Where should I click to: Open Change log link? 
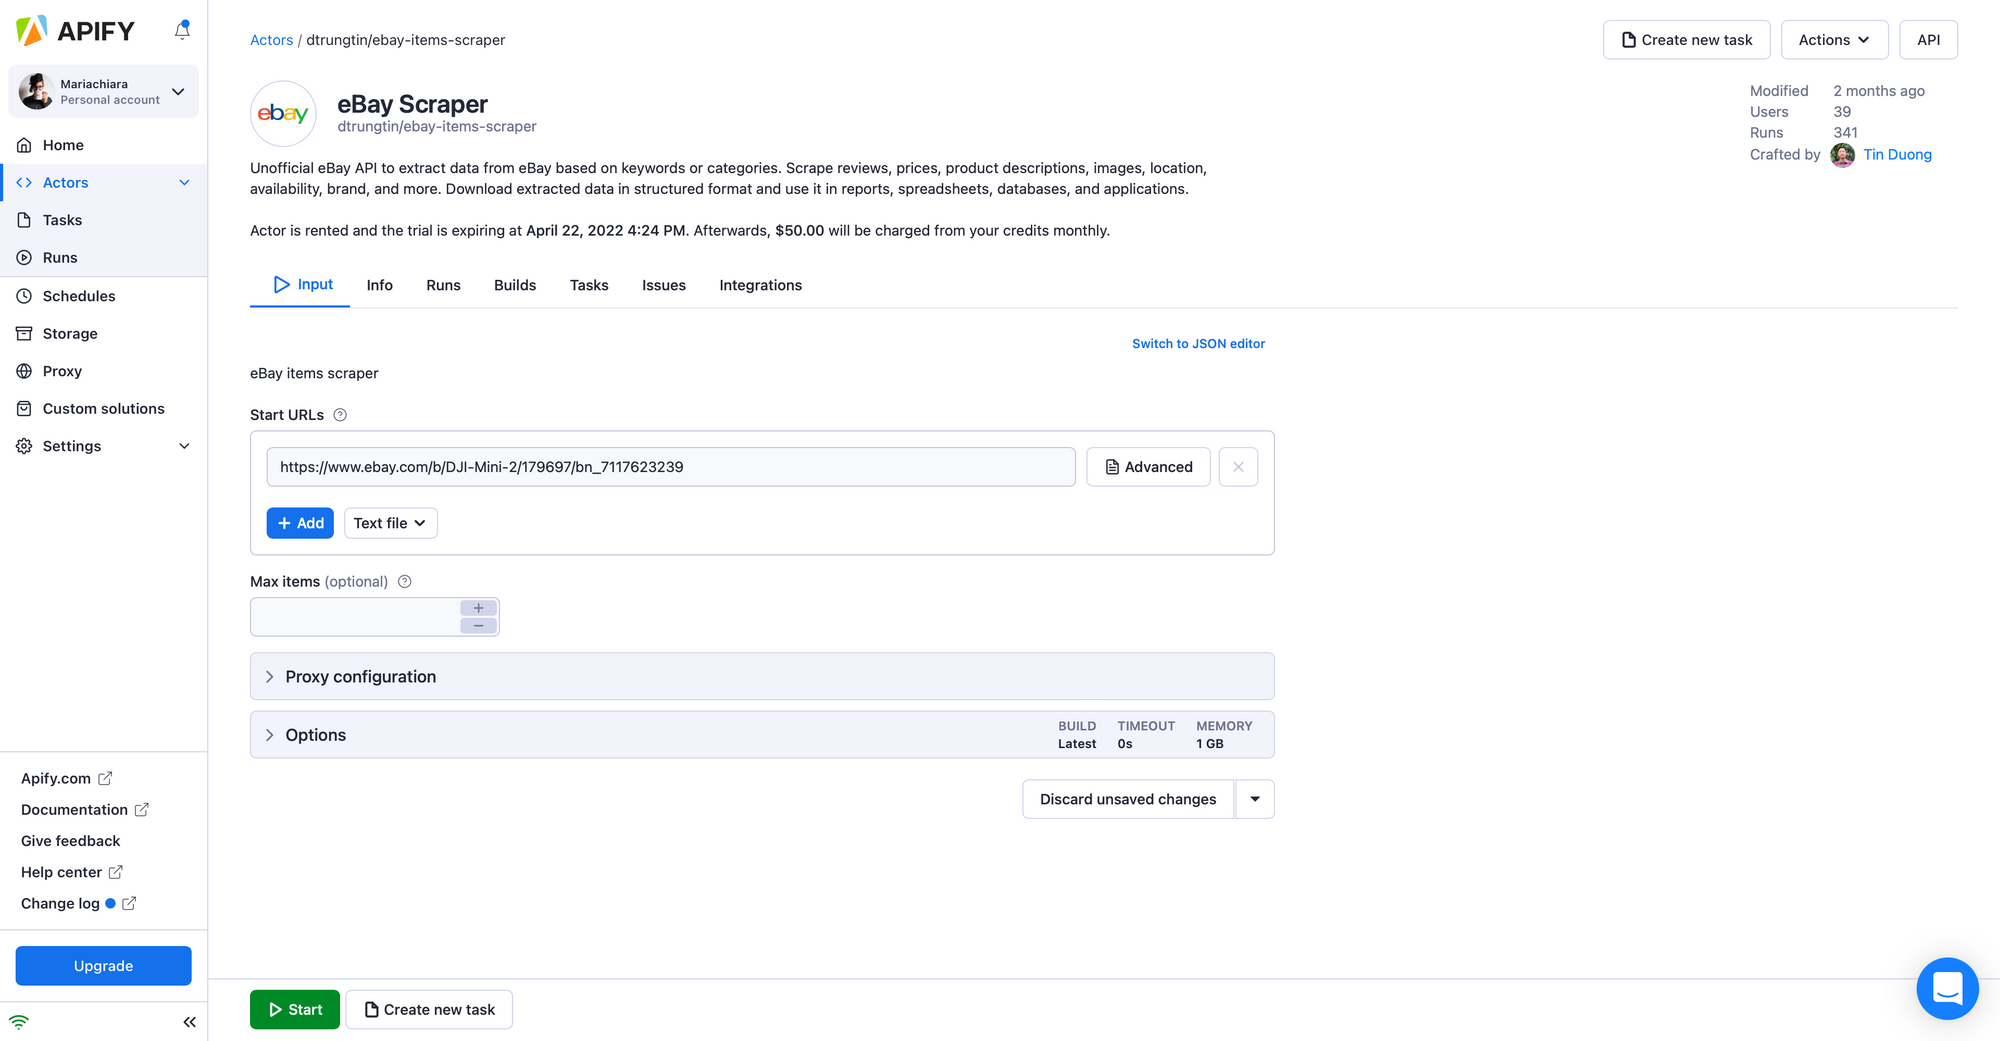click(x=78, y=903)
